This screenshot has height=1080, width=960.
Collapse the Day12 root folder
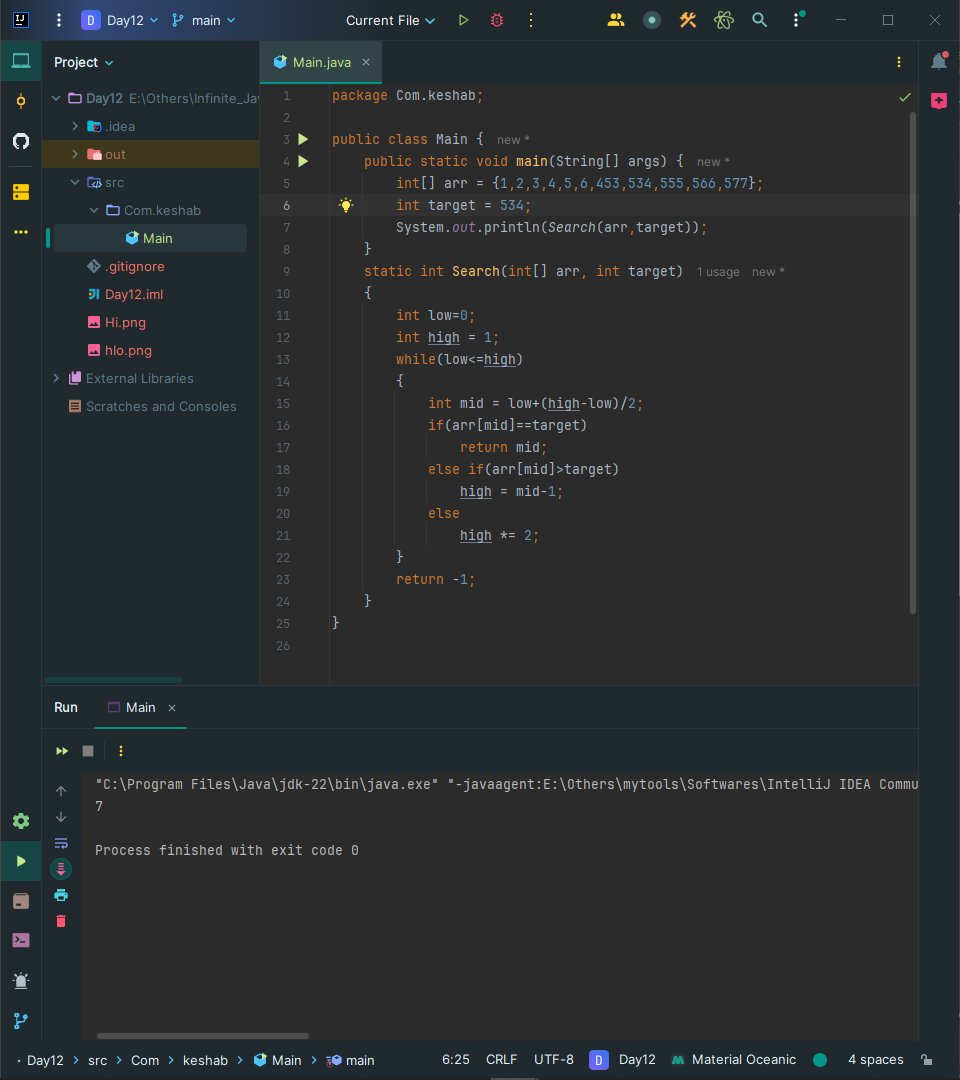point(56,98)
